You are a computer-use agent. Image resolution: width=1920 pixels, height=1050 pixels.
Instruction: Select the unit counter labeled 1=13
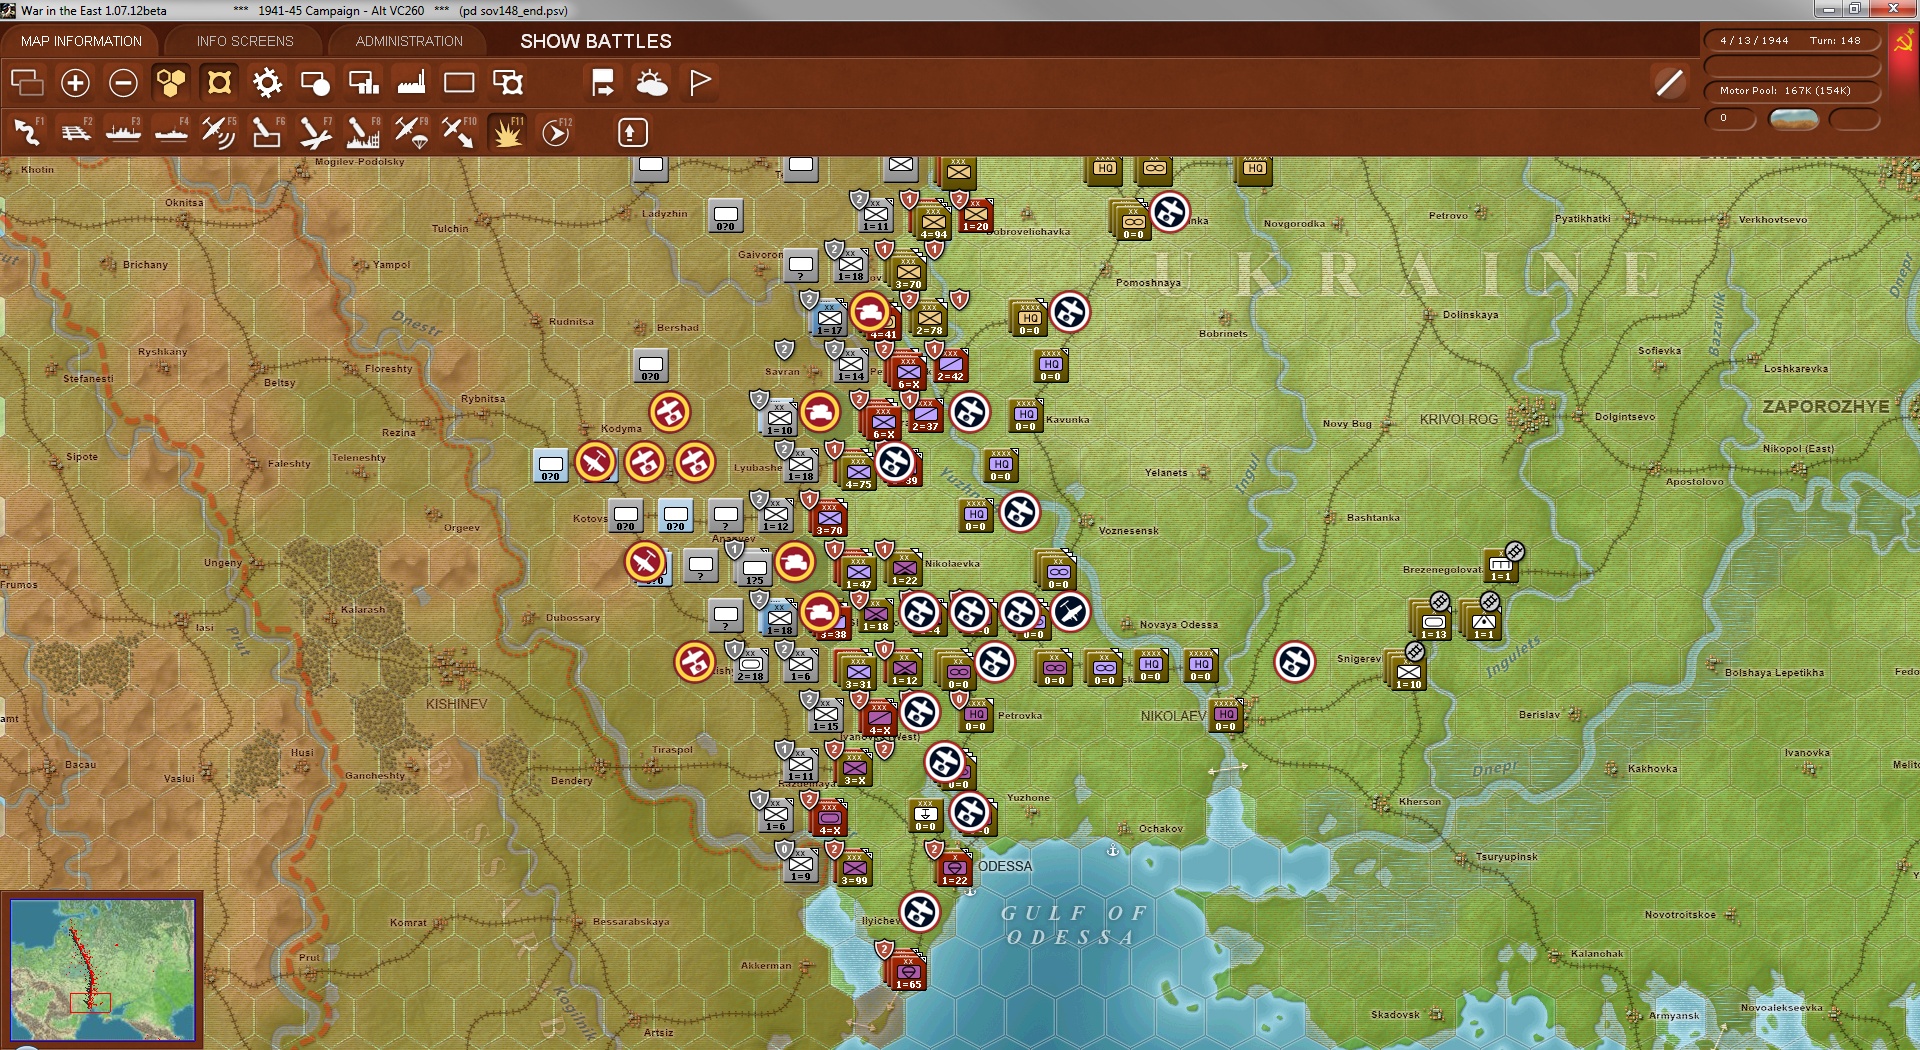[x=1433, y=622]
